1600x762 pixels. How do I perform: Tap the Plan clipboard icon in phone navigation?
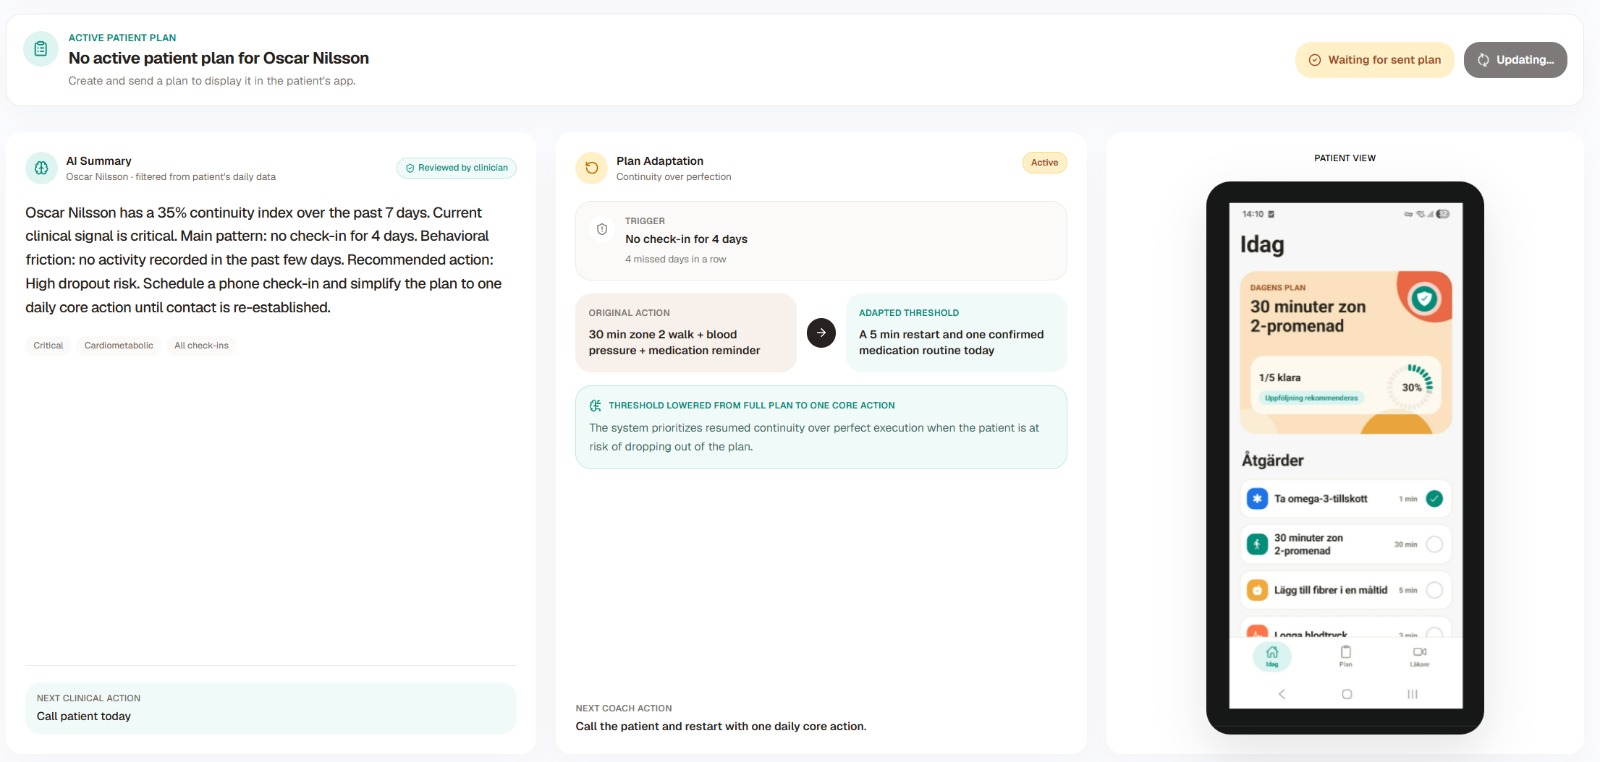point(1346,656)
